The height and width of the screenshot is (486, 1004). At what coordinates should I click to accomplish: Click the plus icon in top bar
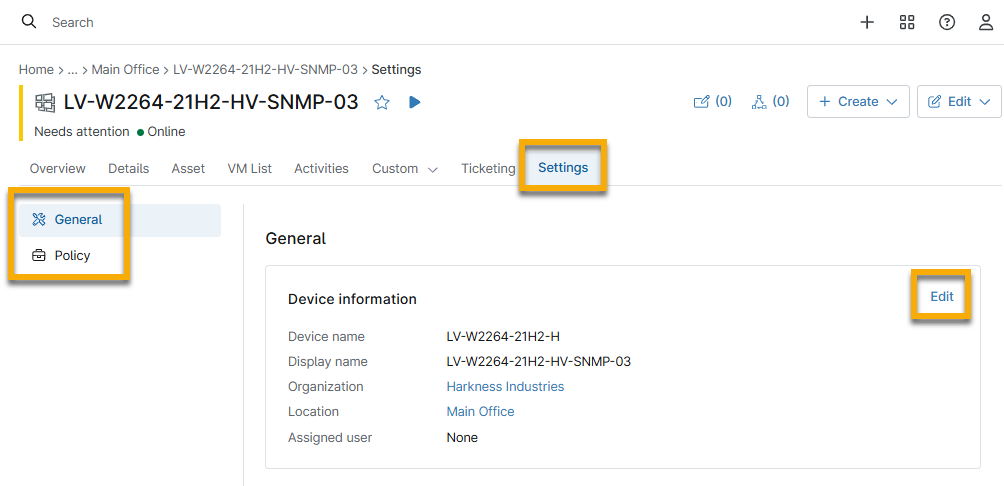point(867,22)
